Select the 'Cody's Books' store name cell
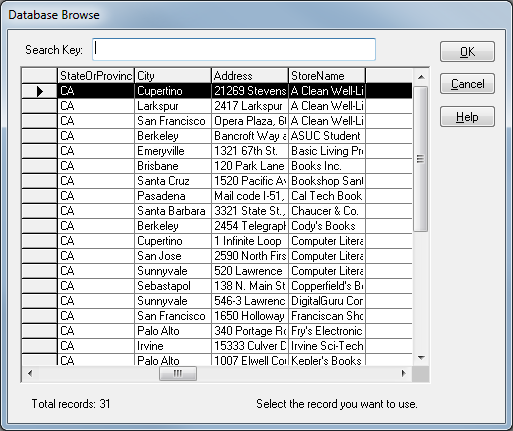Image resolution: width=513 pixels, height=431 pixels. [x=327, y=226]
